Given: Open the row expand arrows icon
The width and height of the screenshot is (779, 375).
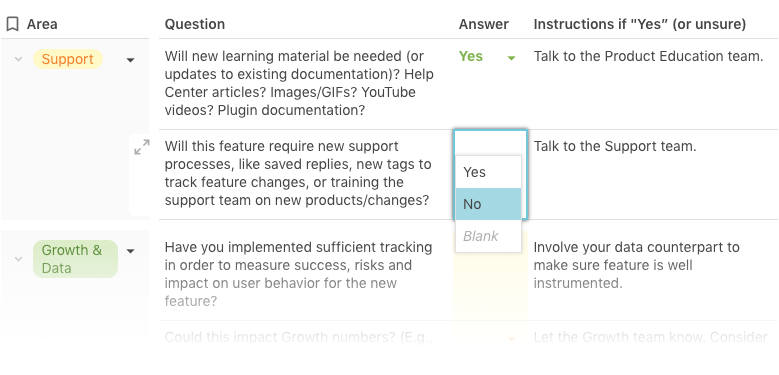Looking at the screenshot, I should pos(142,147).
